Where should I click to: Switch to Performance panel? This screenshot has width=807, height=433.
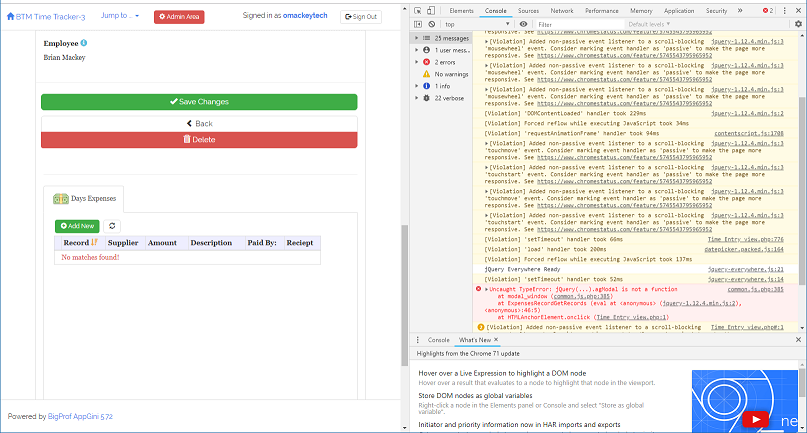coord(602,10)
